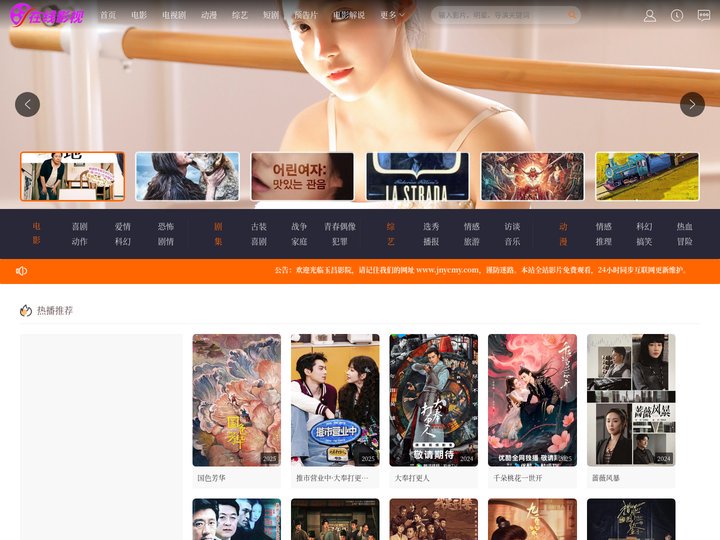Open the message chat bubble icon
The height and width of the screenshot is (540, 720).
(703, 16)
